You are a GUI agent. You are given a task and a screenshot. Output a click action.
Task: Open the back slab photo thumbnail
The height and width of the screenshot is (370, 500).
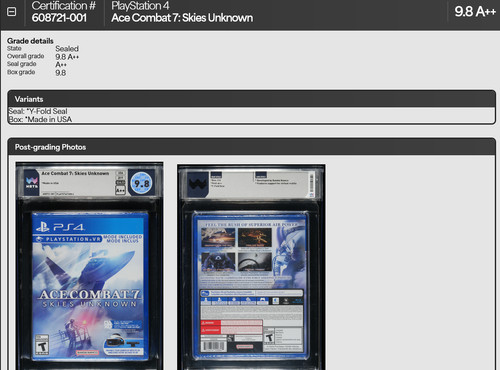coord(251,267)
